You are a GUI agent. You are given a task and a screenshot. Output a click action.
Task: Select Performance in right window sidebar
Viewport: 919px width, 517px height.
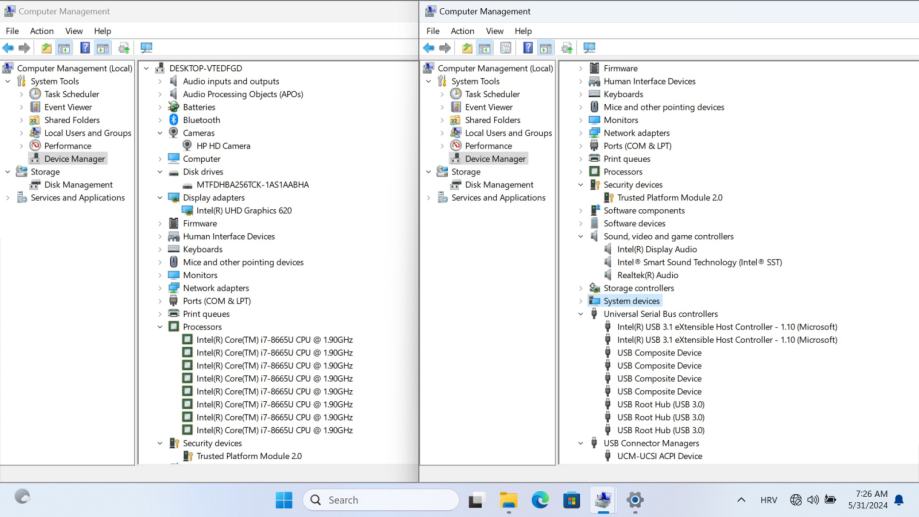[488, 146]
